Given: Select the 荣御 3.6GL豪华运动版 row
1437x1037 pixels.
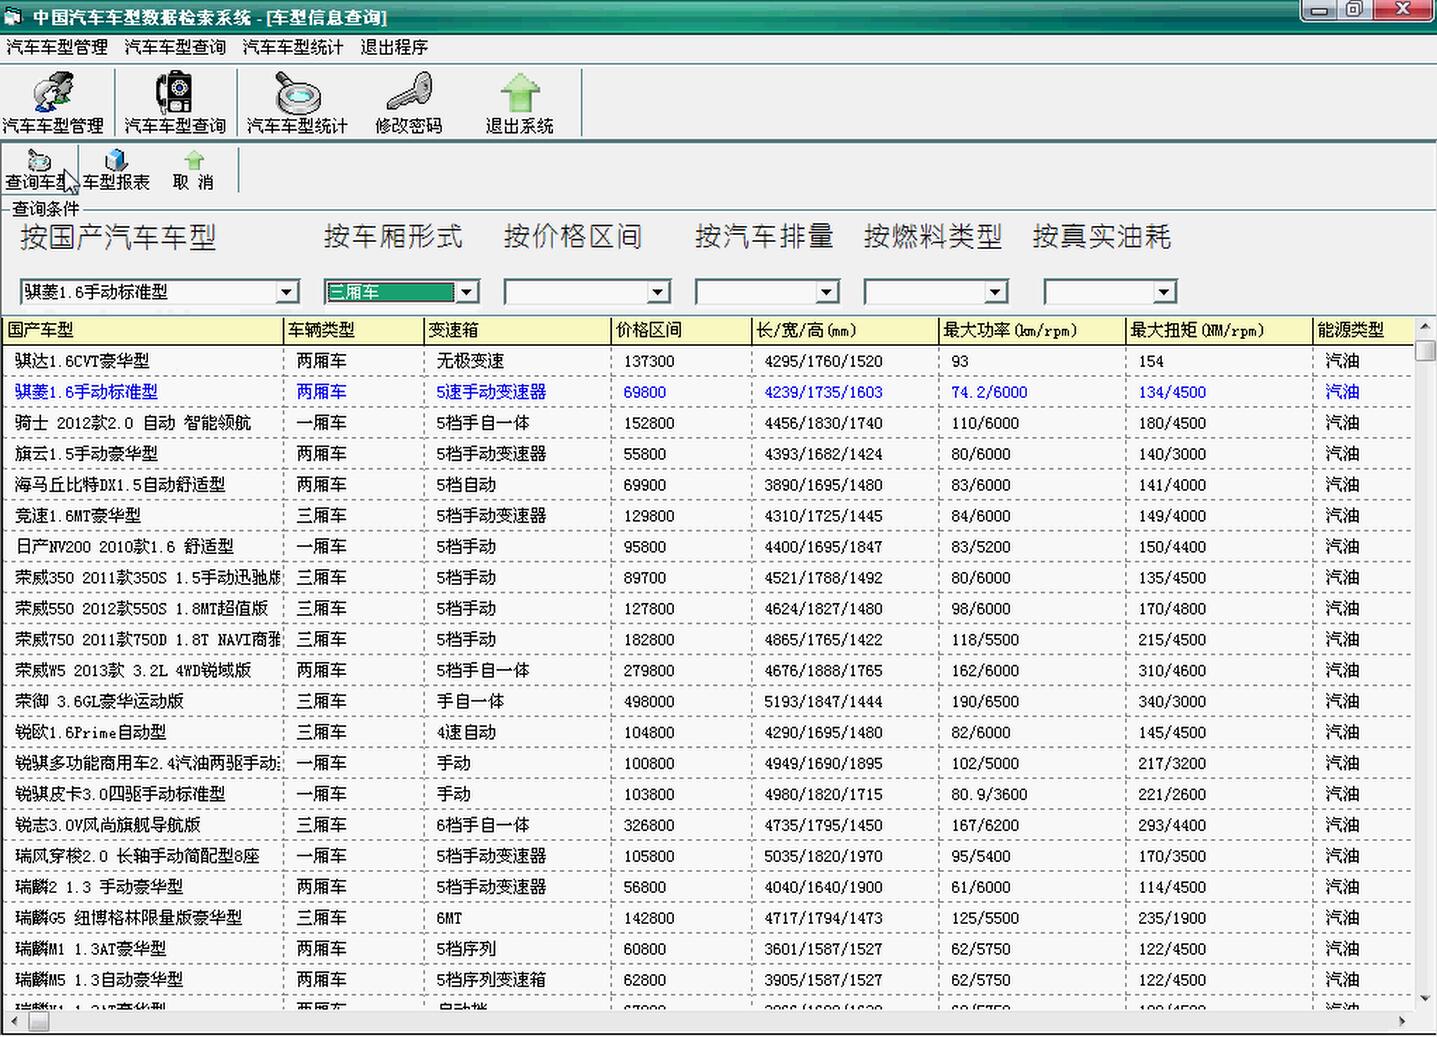Looking at the screenshot, I should [x=709, y=702].
